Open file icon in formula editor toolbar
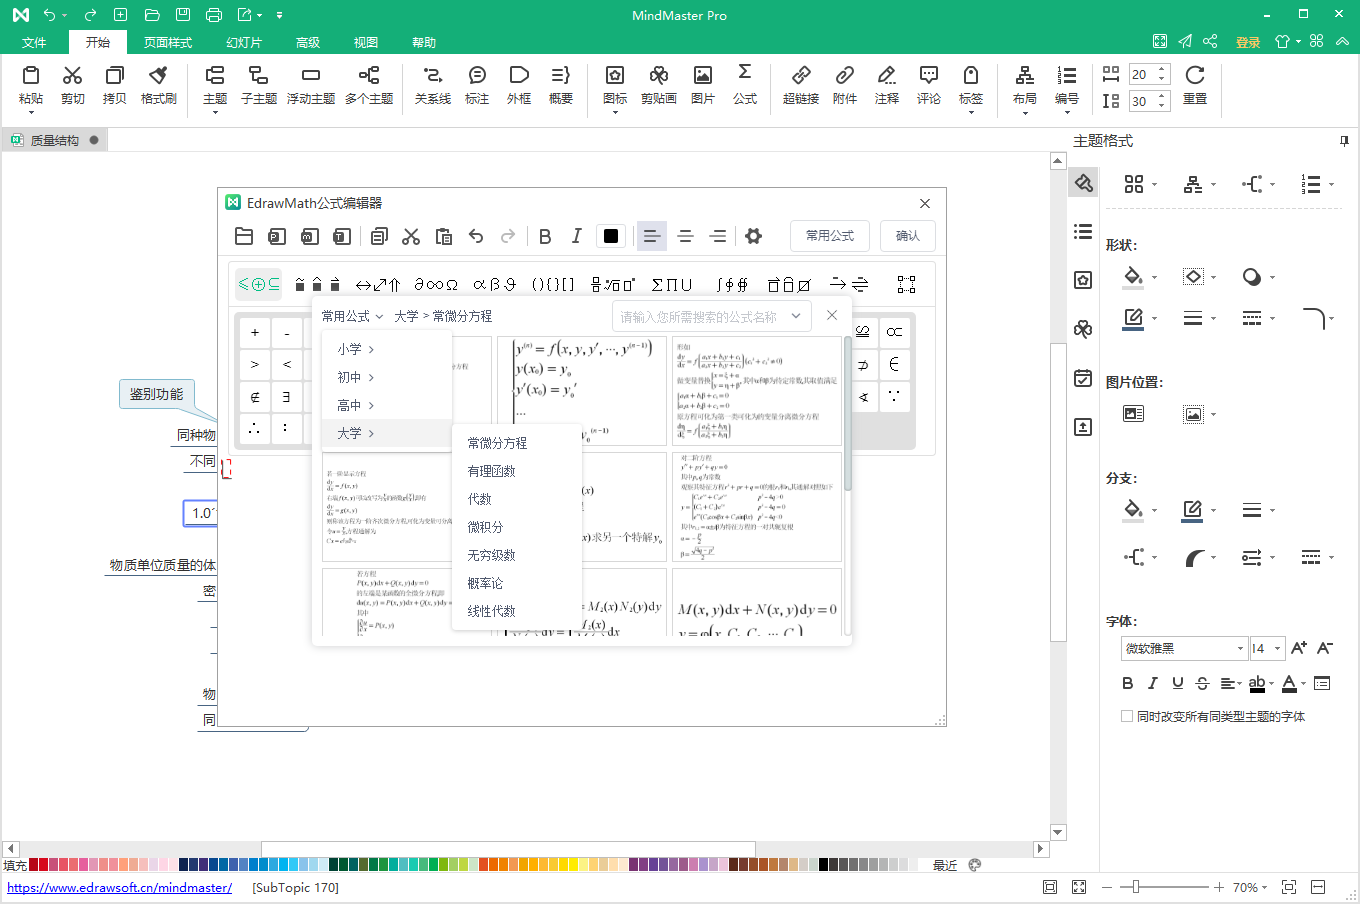 244,236
